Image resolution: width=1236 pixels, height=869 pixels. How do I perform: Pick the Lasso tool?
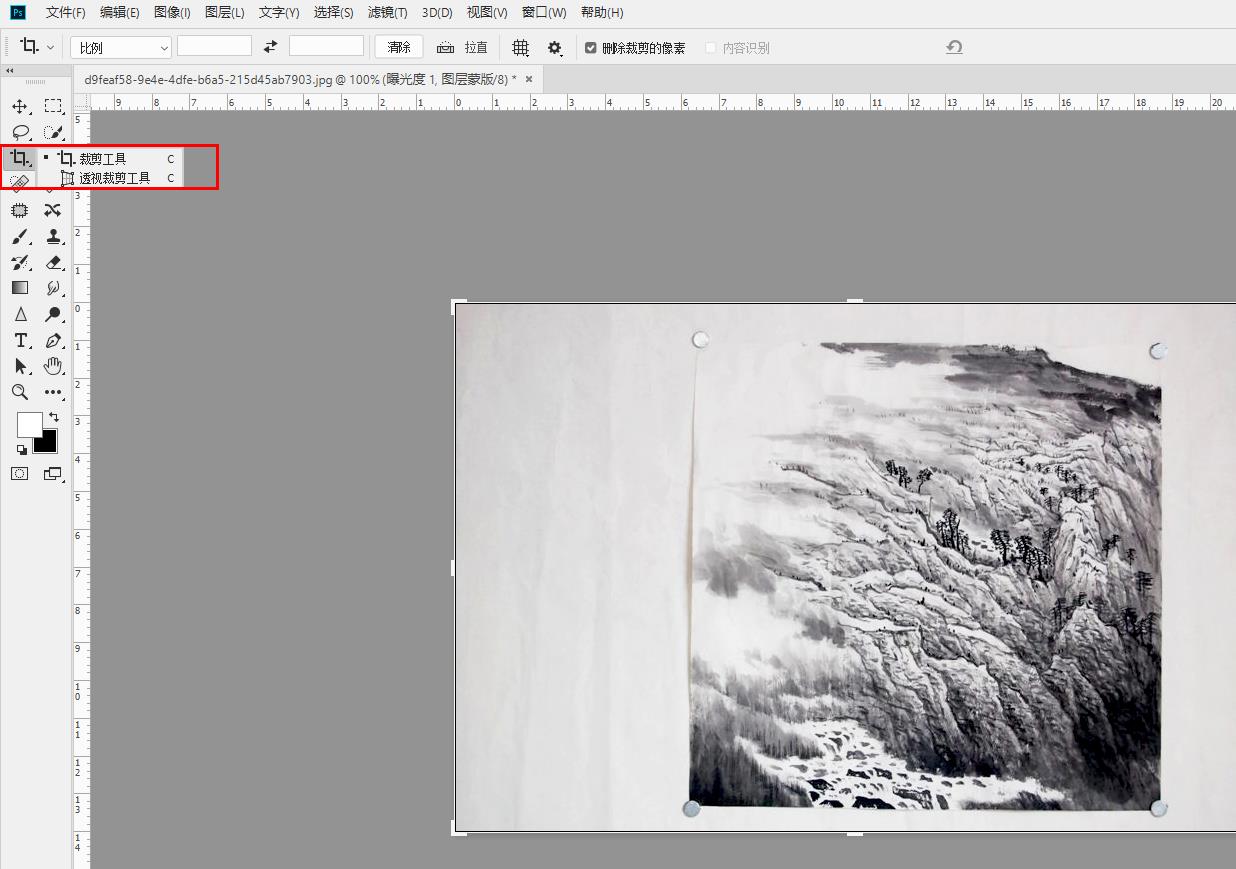(x=20, y=132)
